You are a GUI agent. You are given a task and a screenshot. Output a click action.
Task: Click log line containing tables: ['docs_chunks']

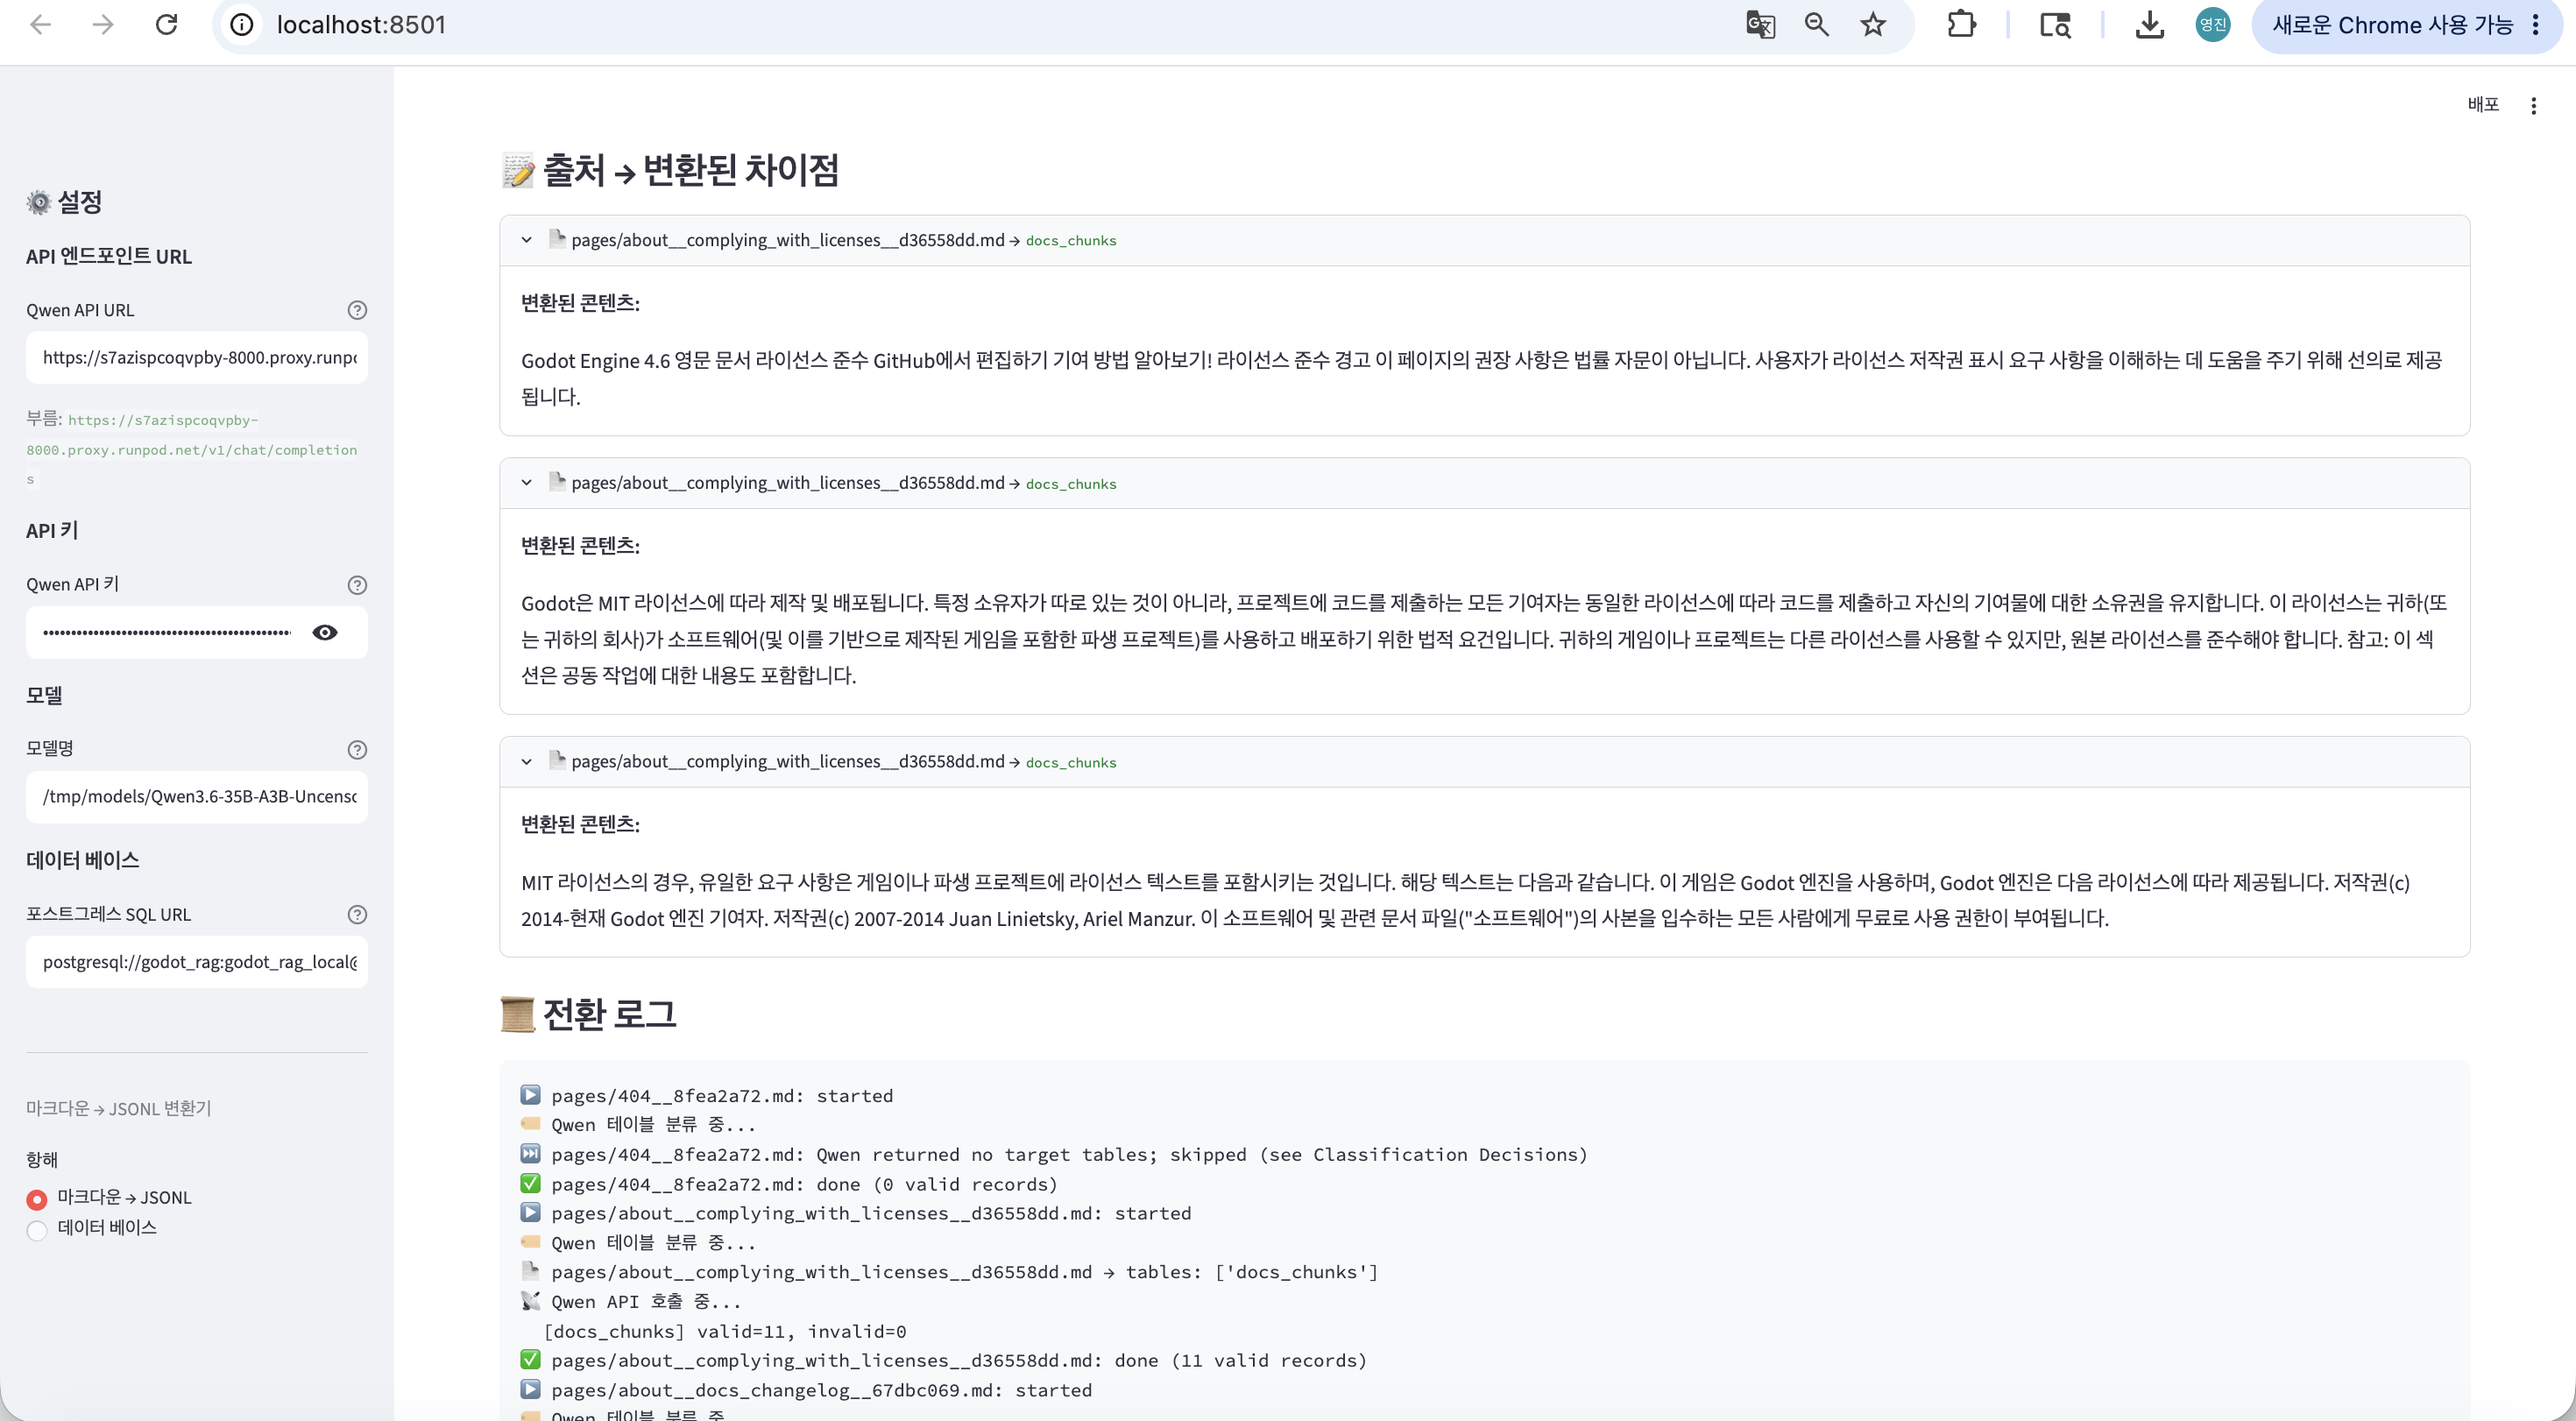[964, 1273]
